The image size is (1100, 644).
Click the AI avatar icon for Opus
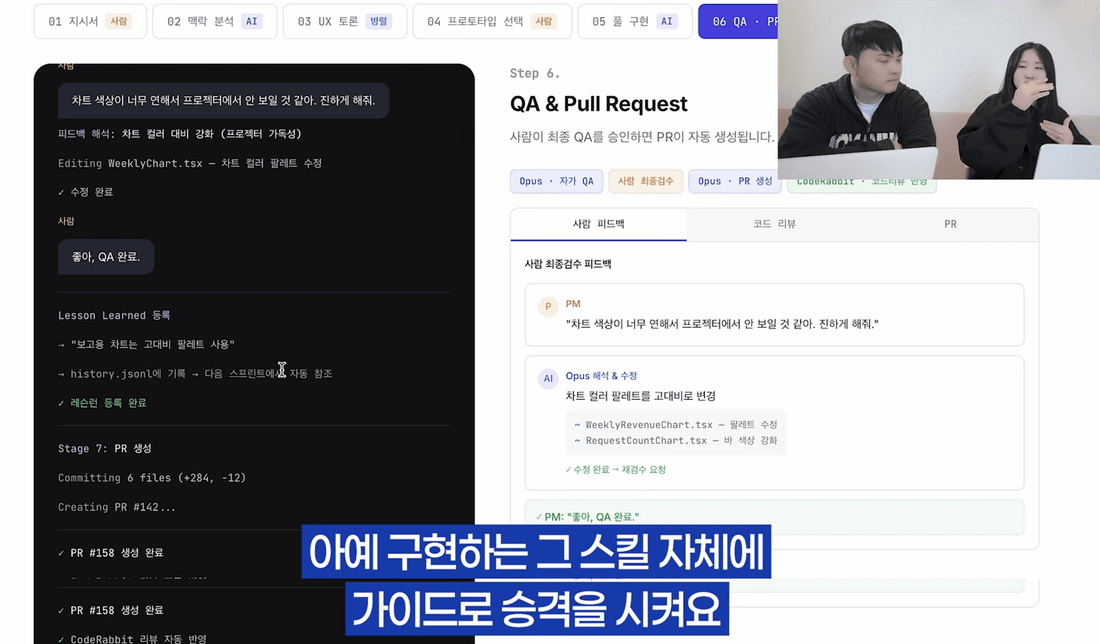548,378
